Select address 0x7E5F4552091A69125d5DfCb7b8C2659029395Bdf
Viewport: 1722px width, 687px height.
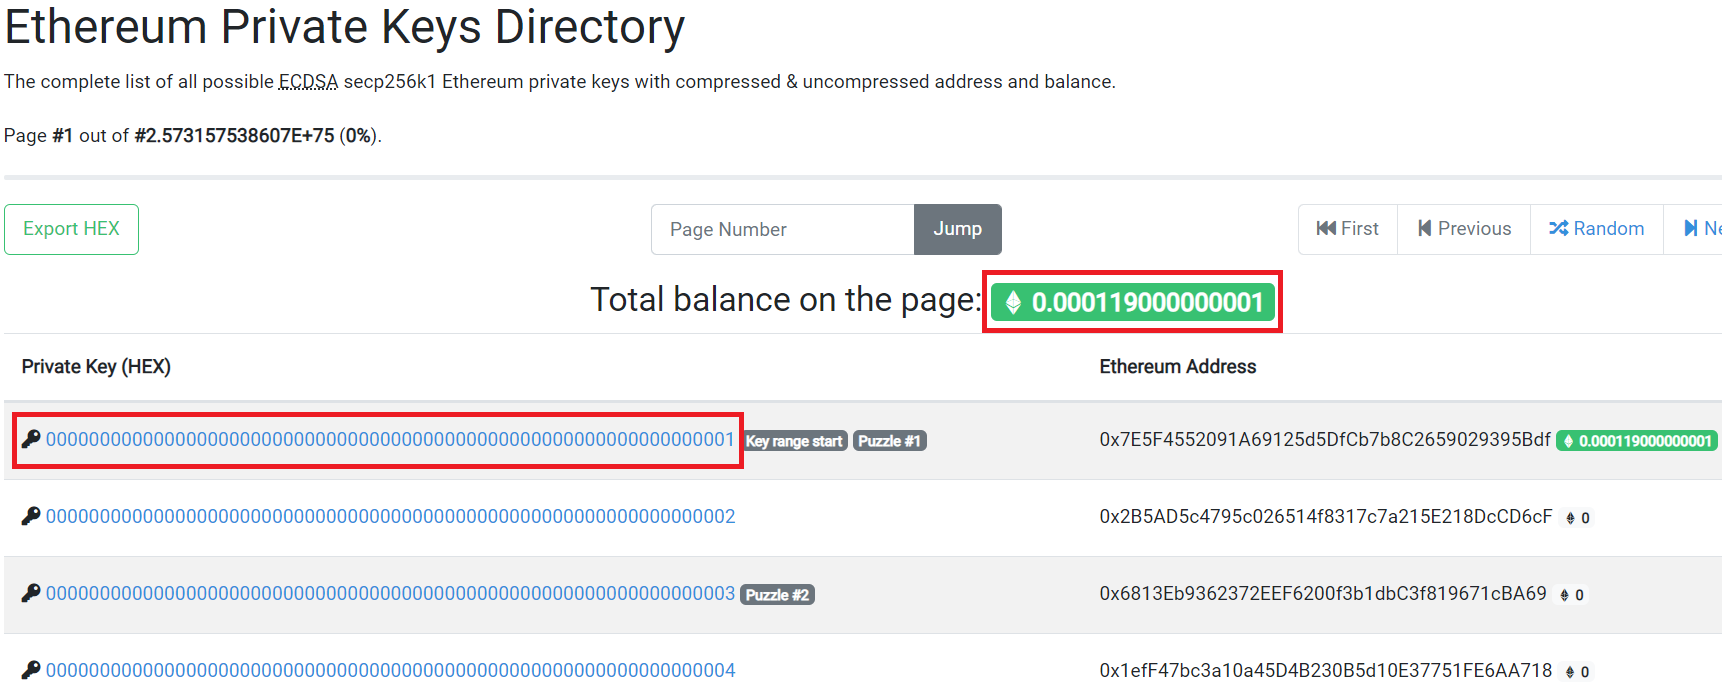[x=1325, y=439]
